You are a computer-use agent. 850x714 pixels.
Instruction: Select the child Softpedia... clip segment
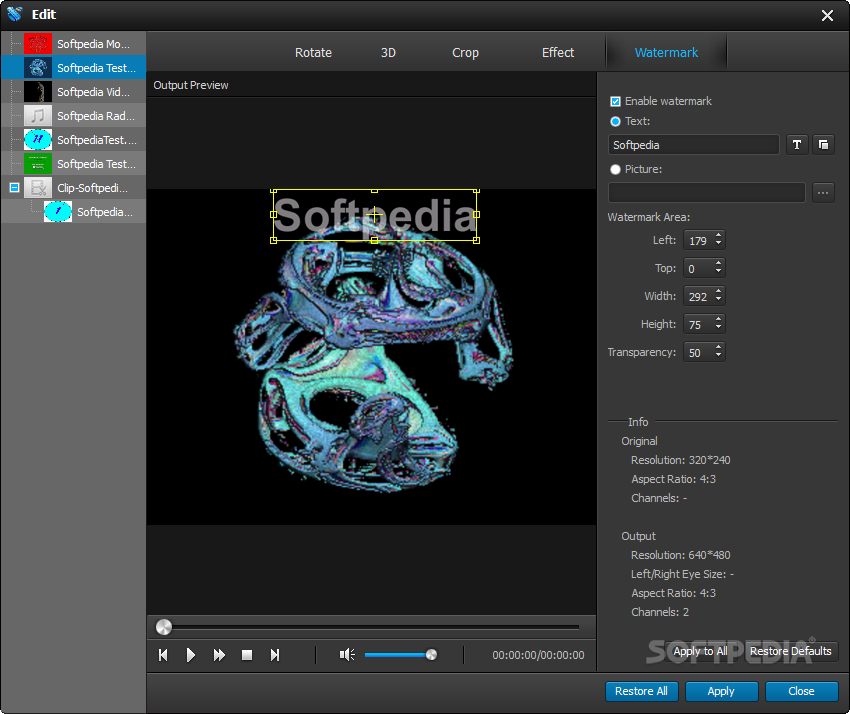[74, 211]
